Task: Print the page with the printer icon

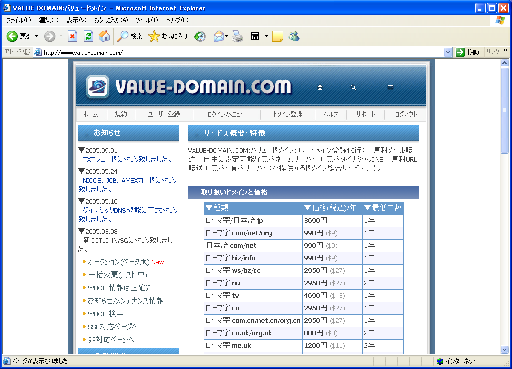Action: coord(238,36)
